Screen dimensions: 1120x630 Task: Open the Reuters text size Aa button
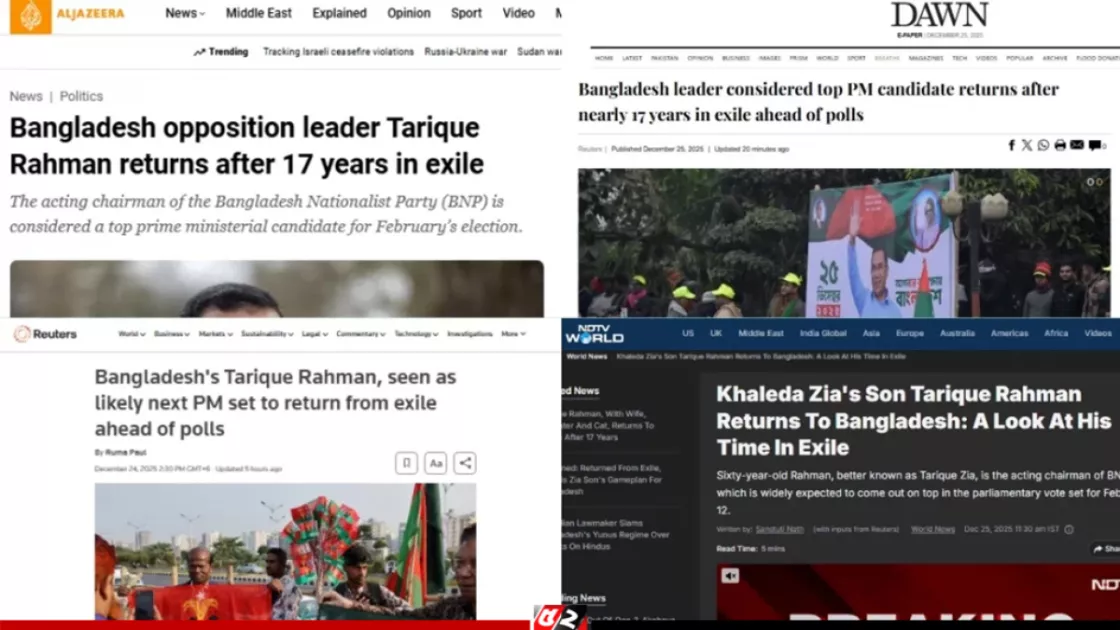click(436, 463)
